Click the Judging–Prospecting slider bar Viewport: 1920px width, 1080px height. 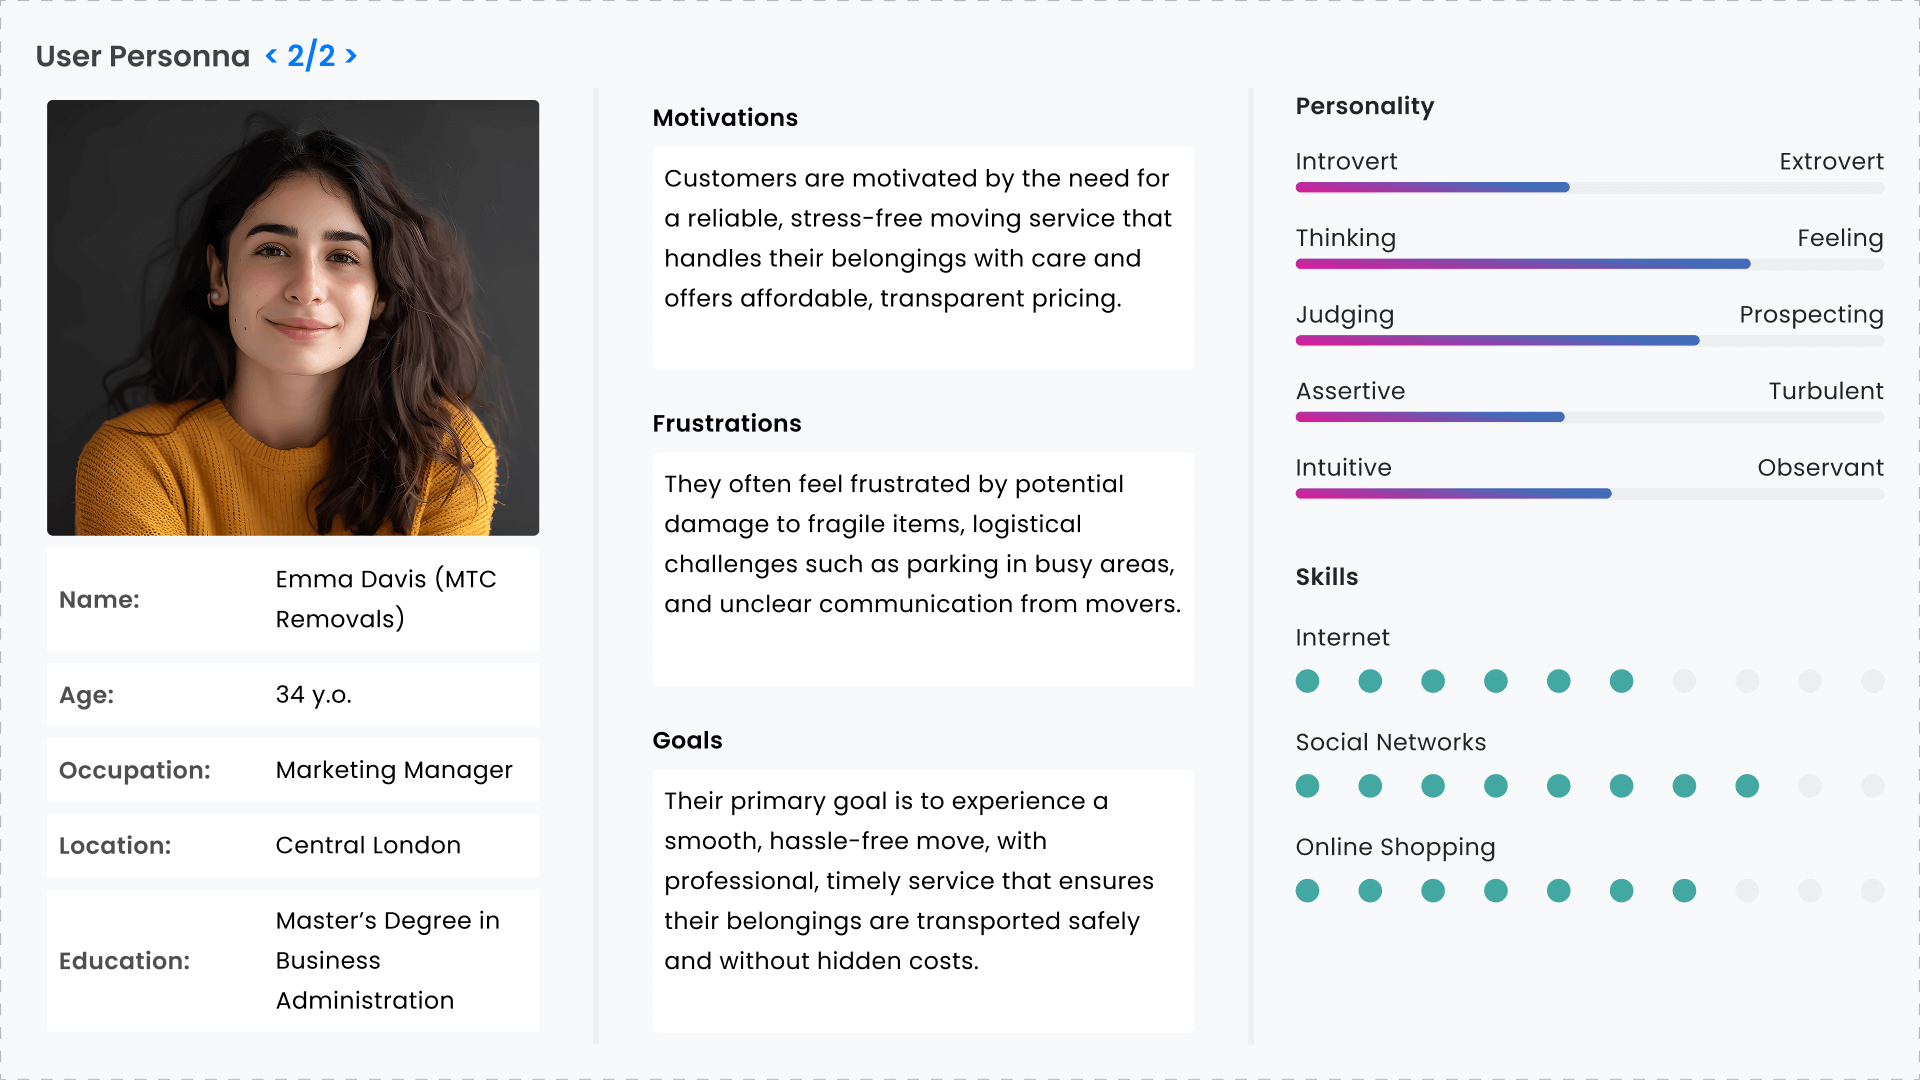click(x=1589, y=341)
